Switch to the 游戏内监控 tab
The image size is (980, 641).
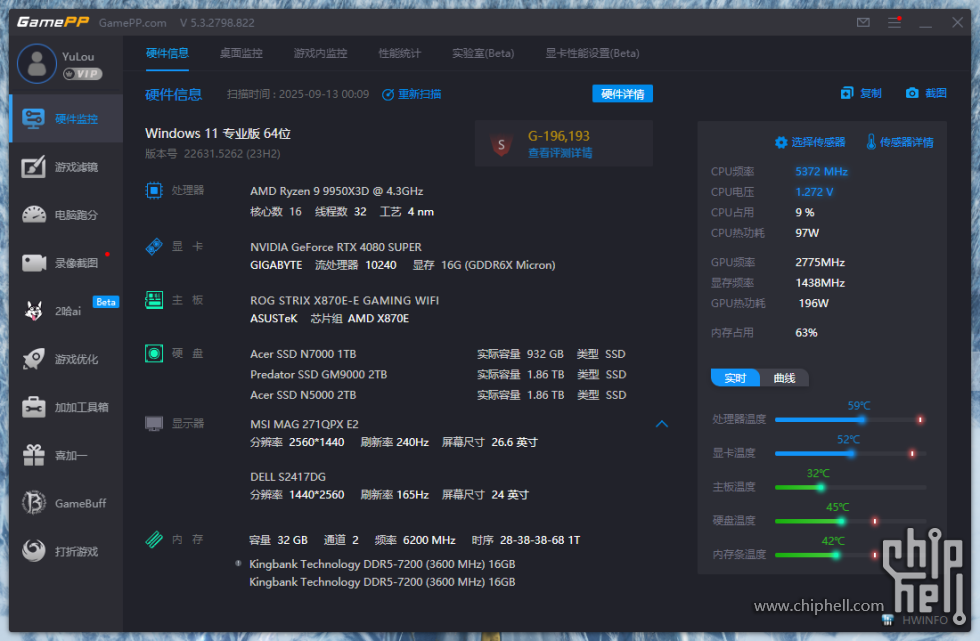320,53
